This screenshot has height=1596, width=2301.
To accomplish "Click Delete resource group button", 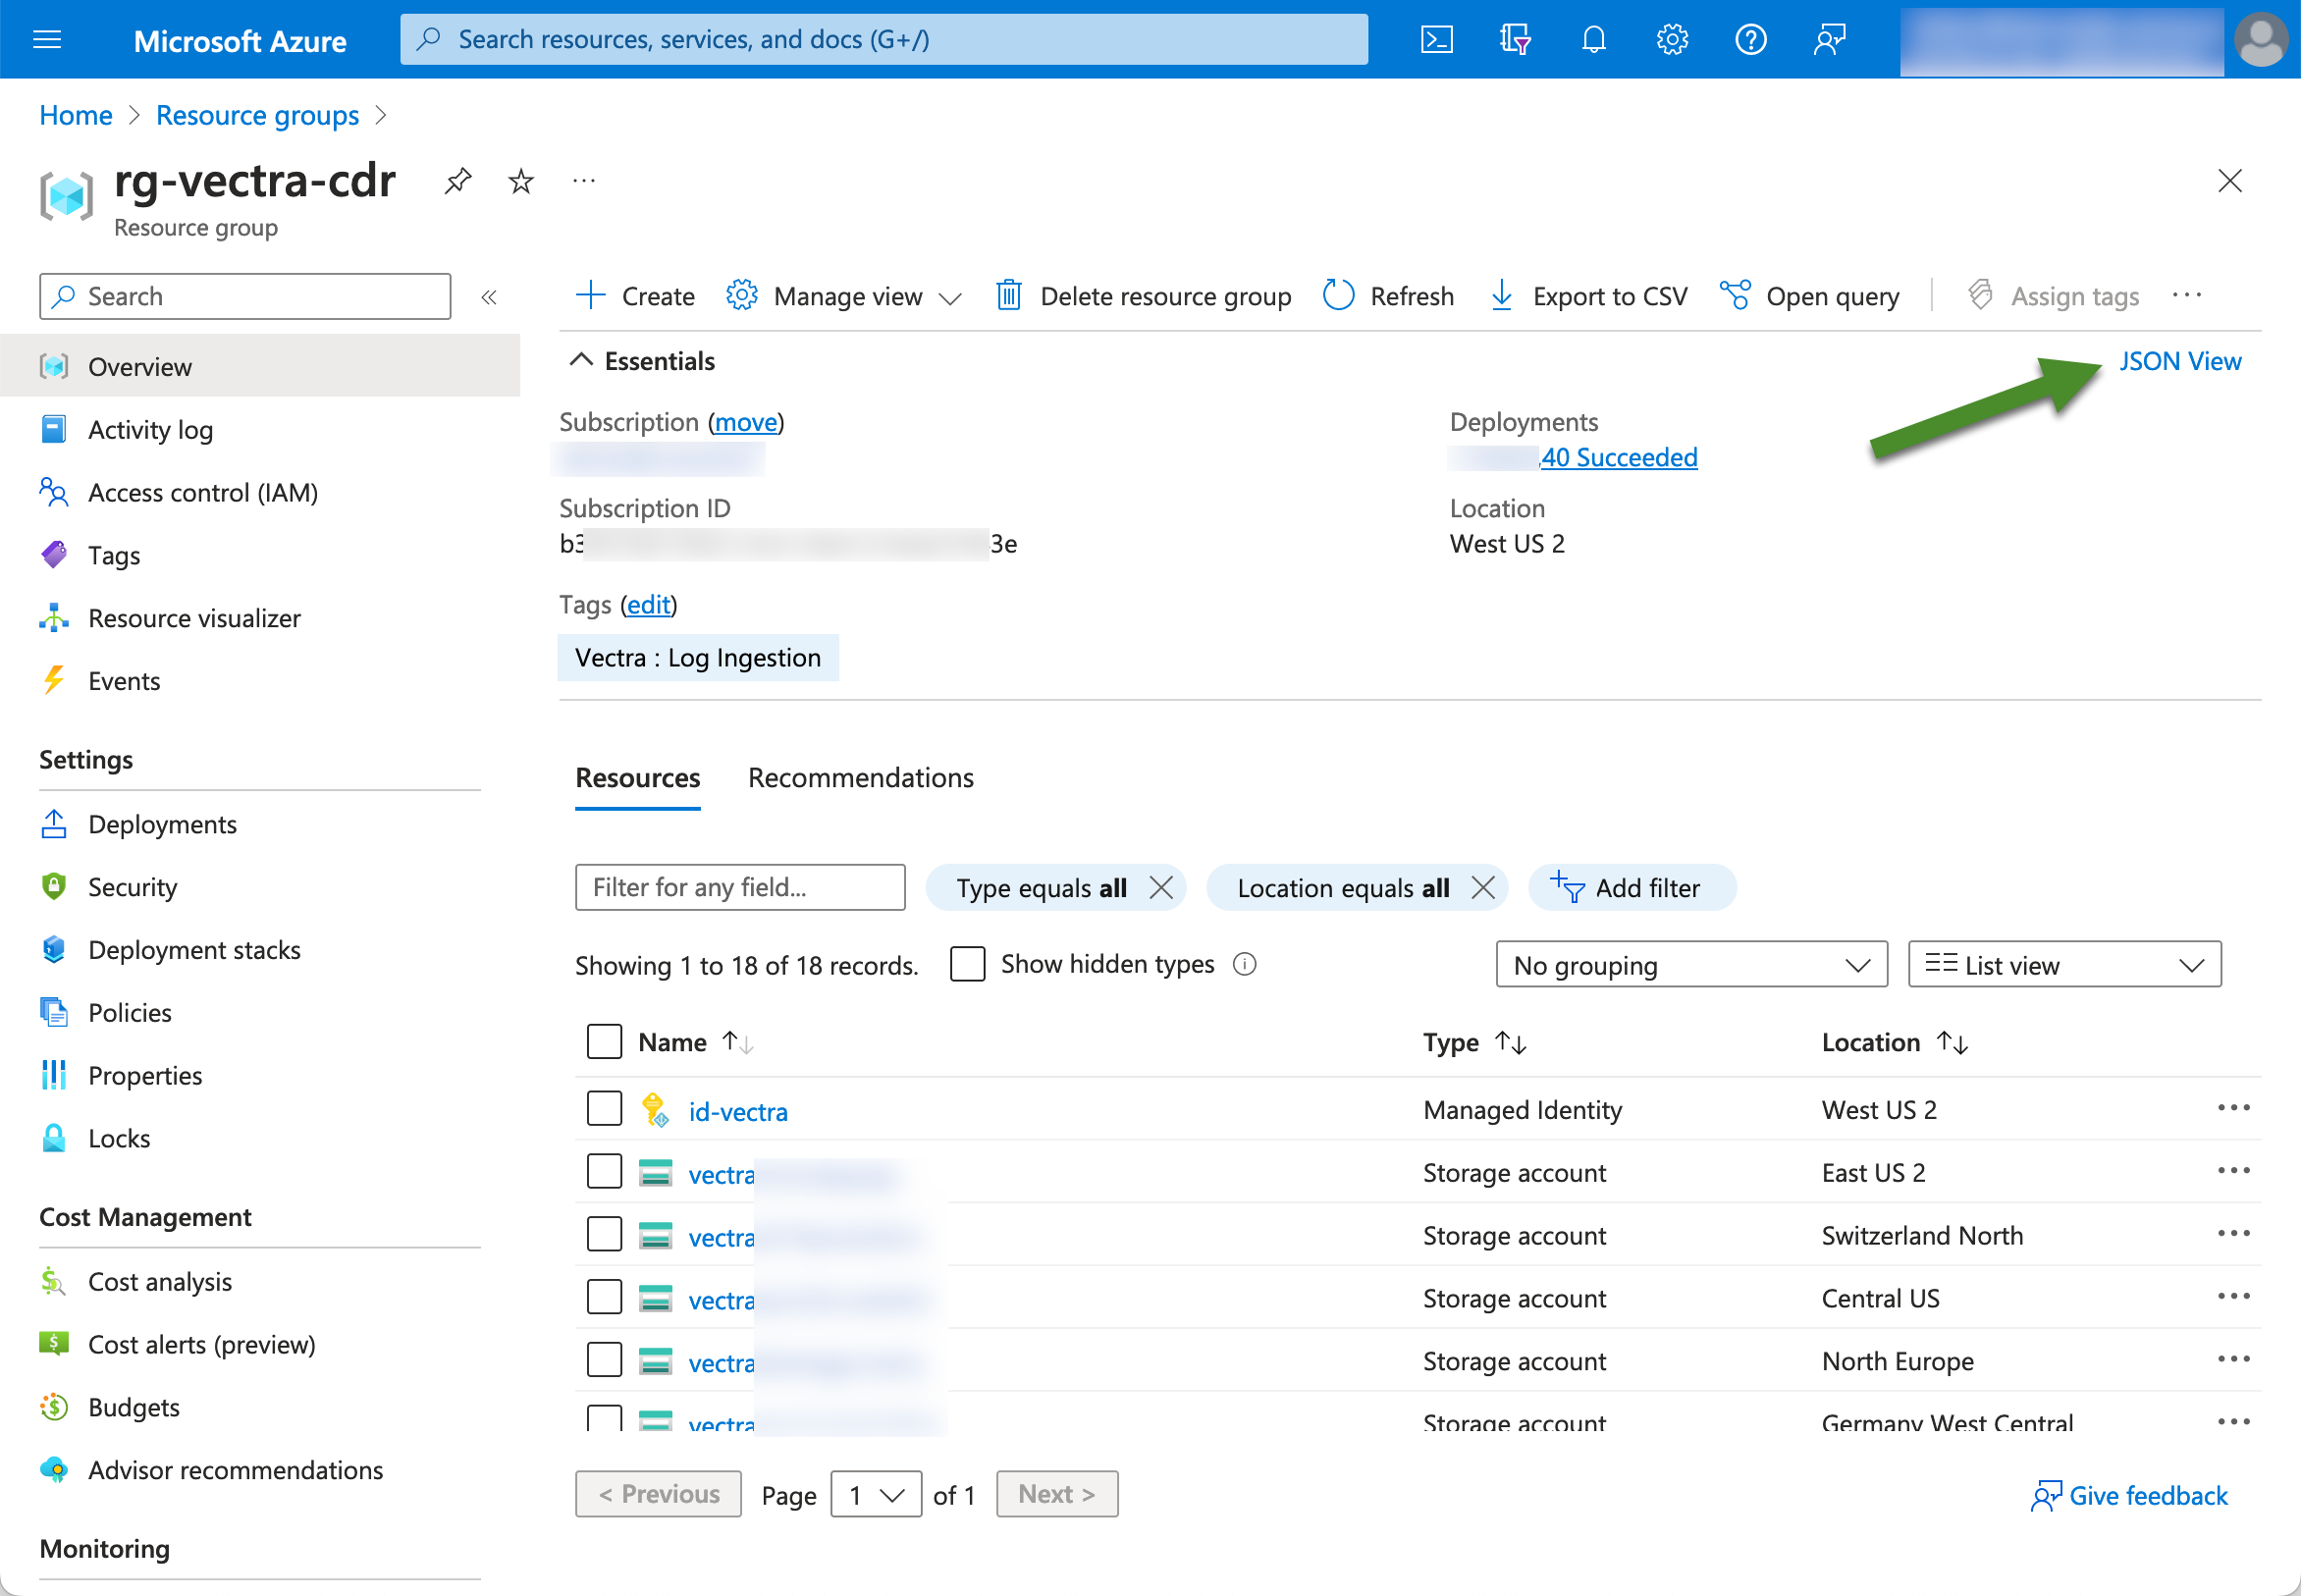I will click(1144, 296).
